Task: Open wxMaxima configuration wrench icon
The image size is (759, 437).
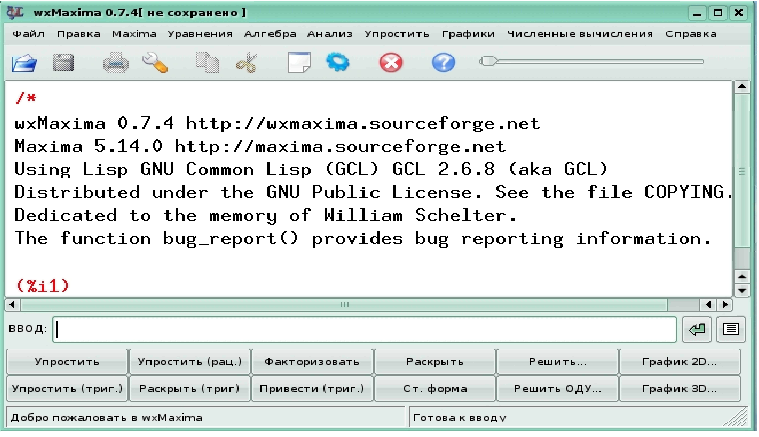Action: tap(155, 63)
